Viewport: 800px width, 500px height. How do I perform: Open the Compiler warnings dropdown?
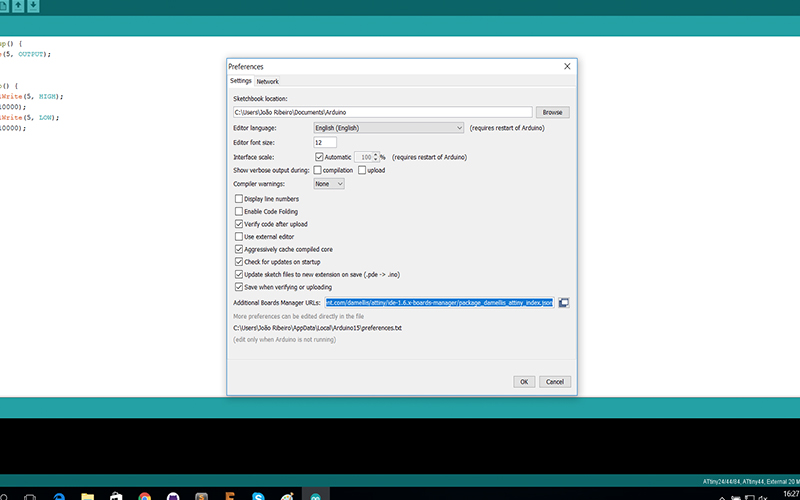click(x=329, y=184)
